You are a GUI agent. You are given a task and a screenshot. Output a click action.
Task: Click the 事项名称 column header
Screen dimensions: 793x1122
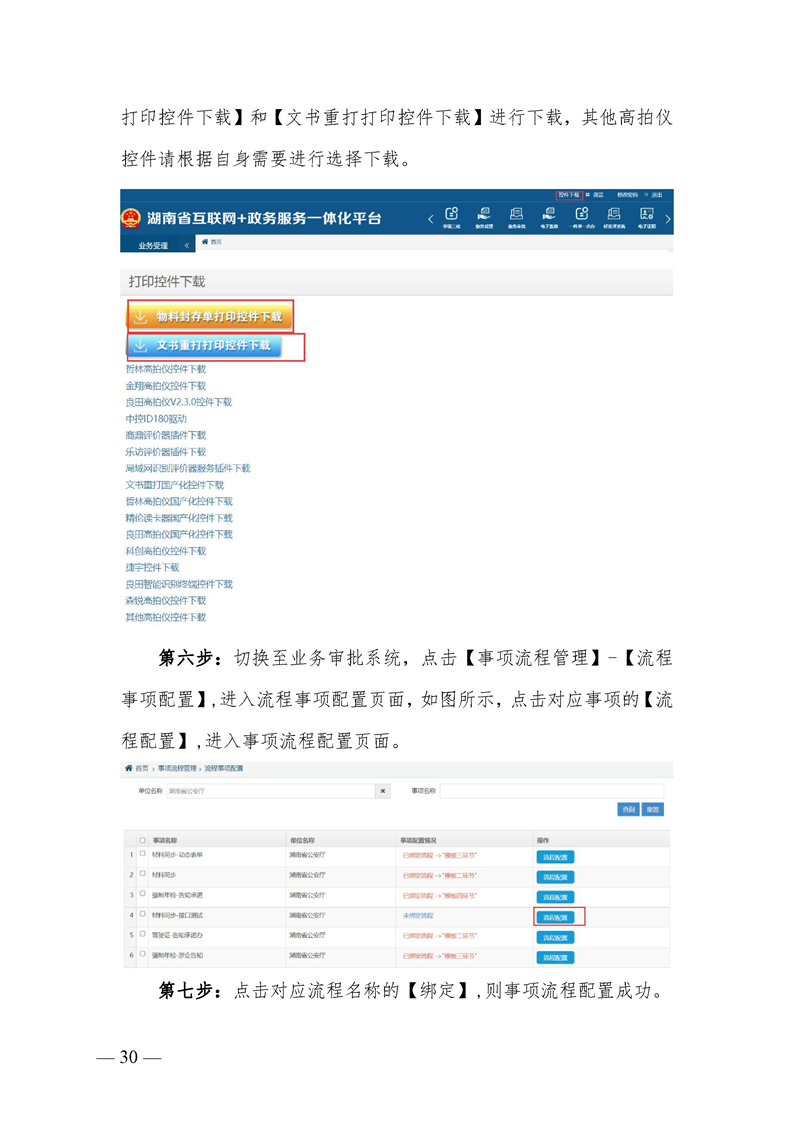point(165,840)
